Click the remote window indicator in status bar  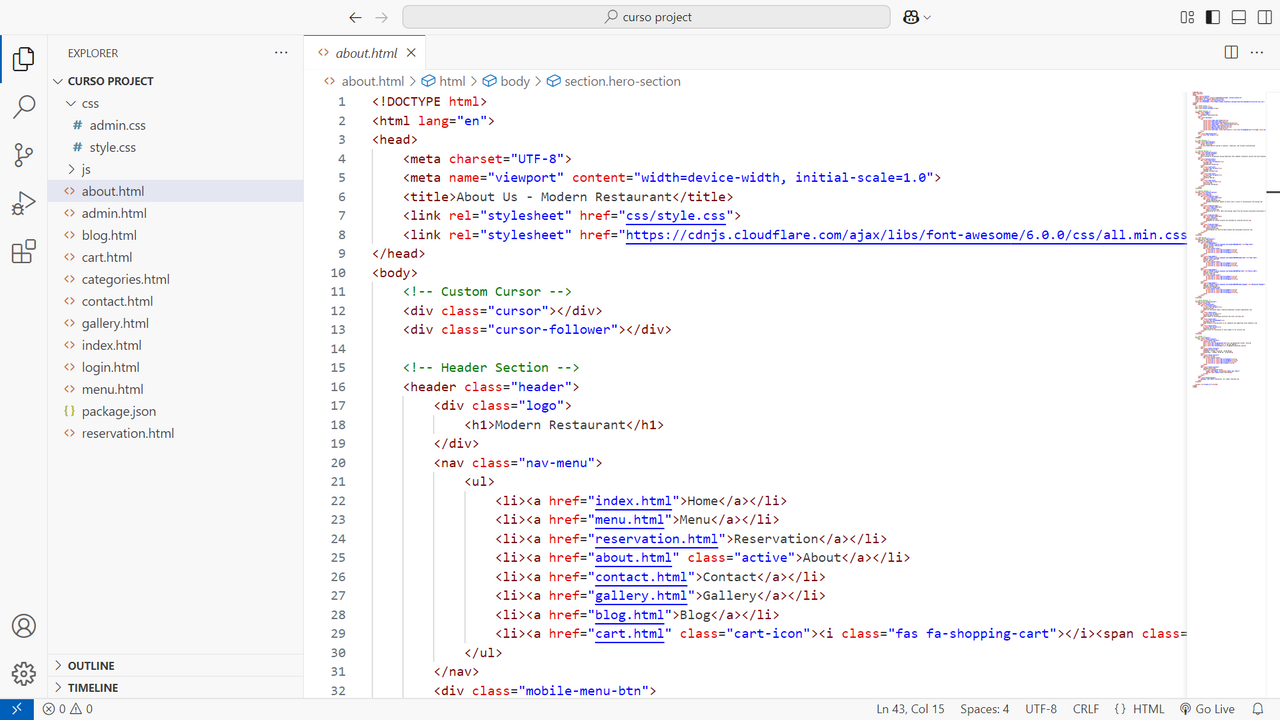pyautogui.click(x=17, y=709)
